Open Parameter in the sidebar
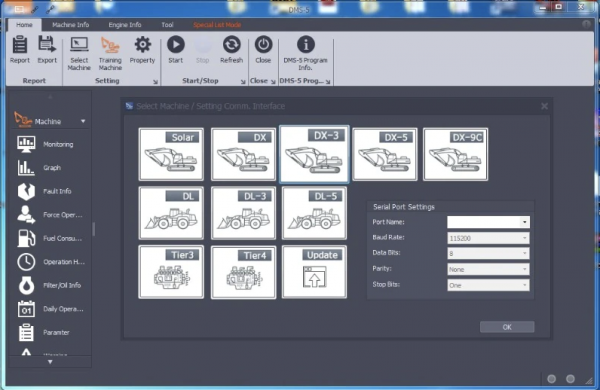This screenshot has height=390, width=600. [x=50, y=332]
